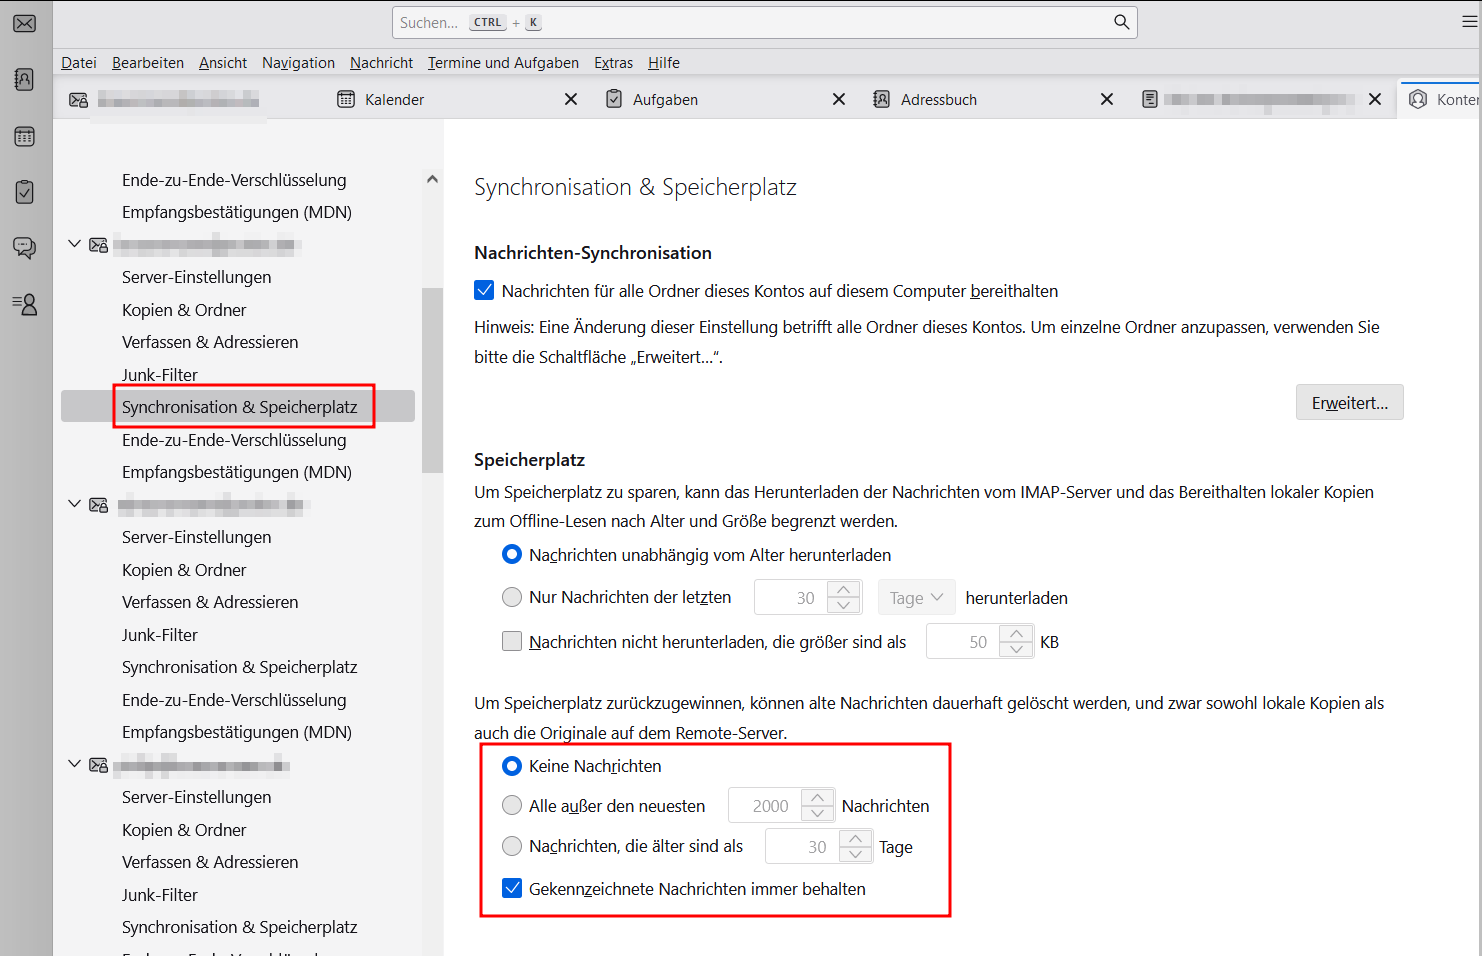Select 'Kopien & Ordner' under first account
1482x956 pixels.
tap(184, 310)
